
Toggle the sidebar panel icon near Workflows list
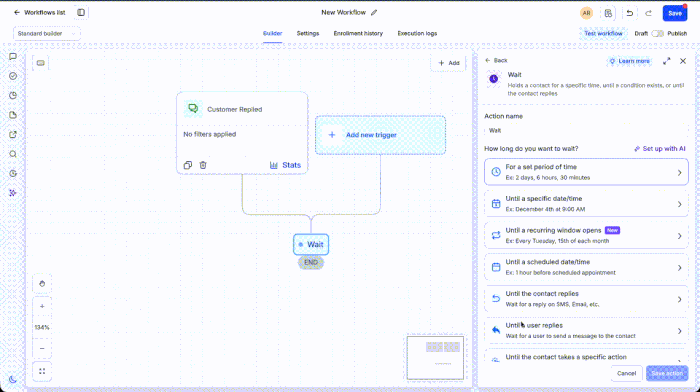[x=81, y=13]
